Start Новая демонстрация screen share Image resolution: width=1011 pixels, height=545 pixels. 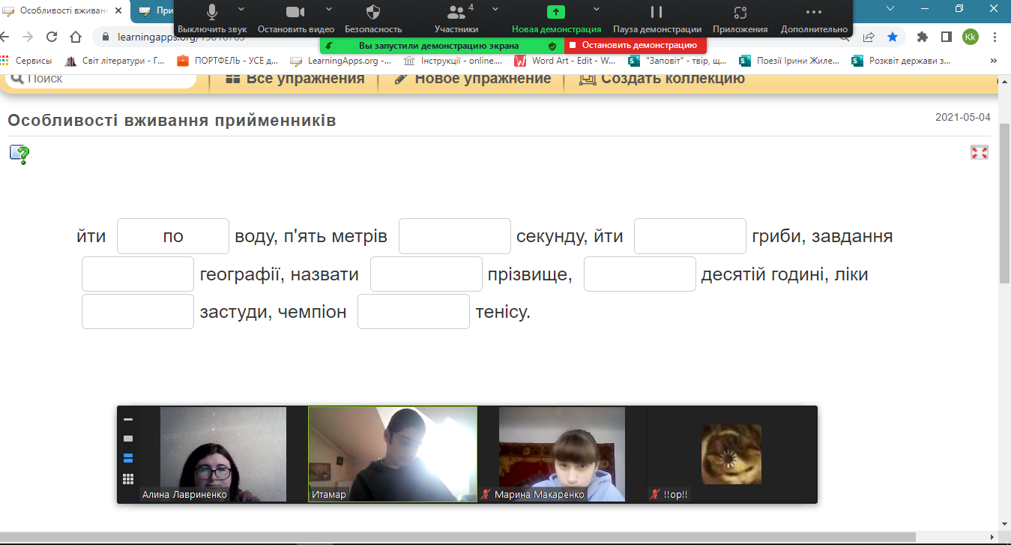(x=556, y=17)
